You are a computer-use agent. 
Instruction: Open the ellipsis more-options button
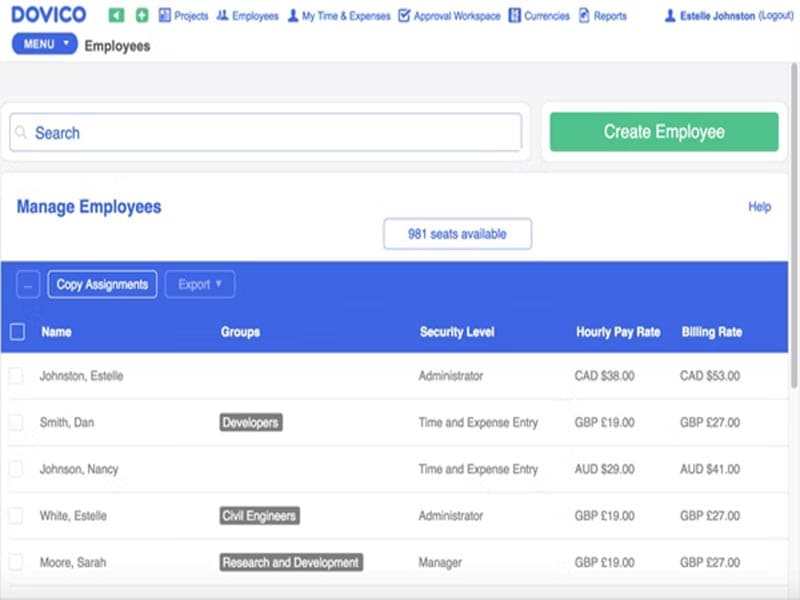[x=28, y=285]
